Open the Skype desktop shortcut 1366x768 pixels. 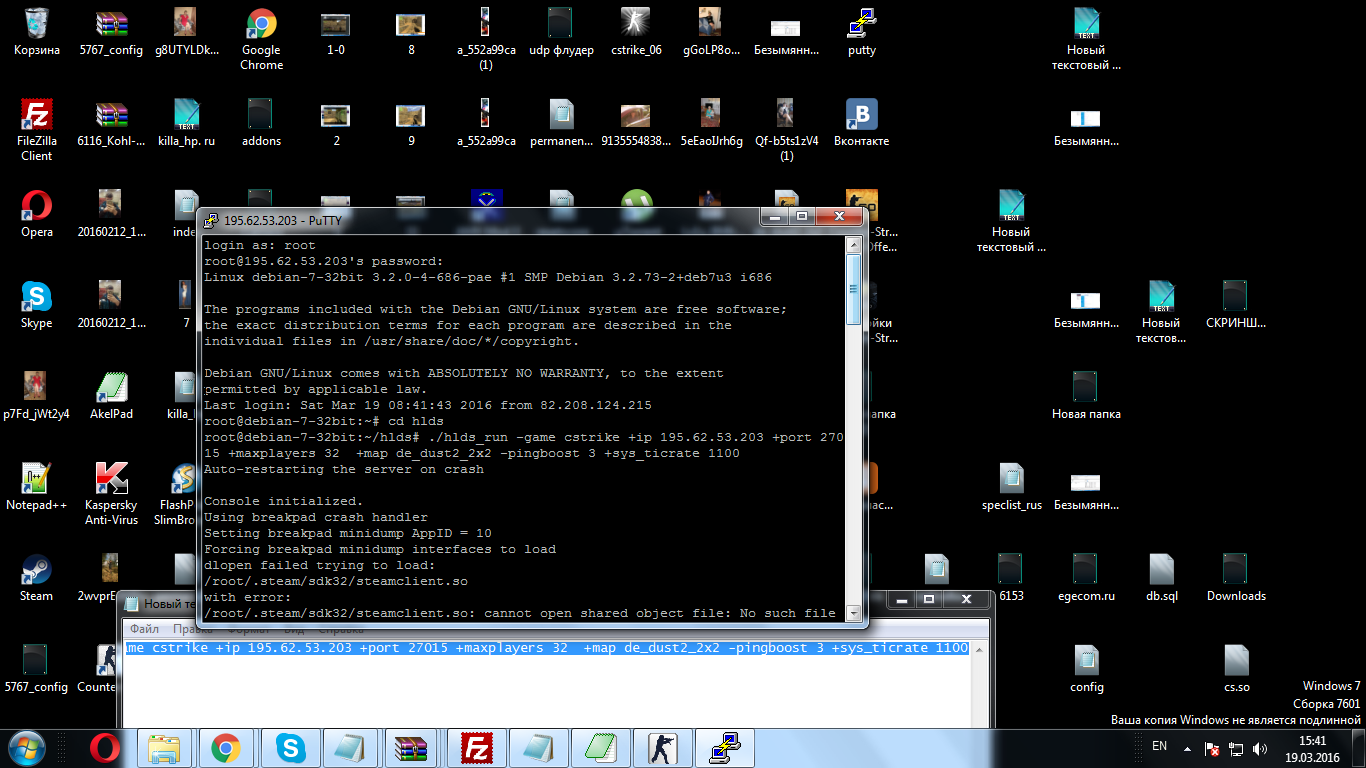click(x=37, y=305)
